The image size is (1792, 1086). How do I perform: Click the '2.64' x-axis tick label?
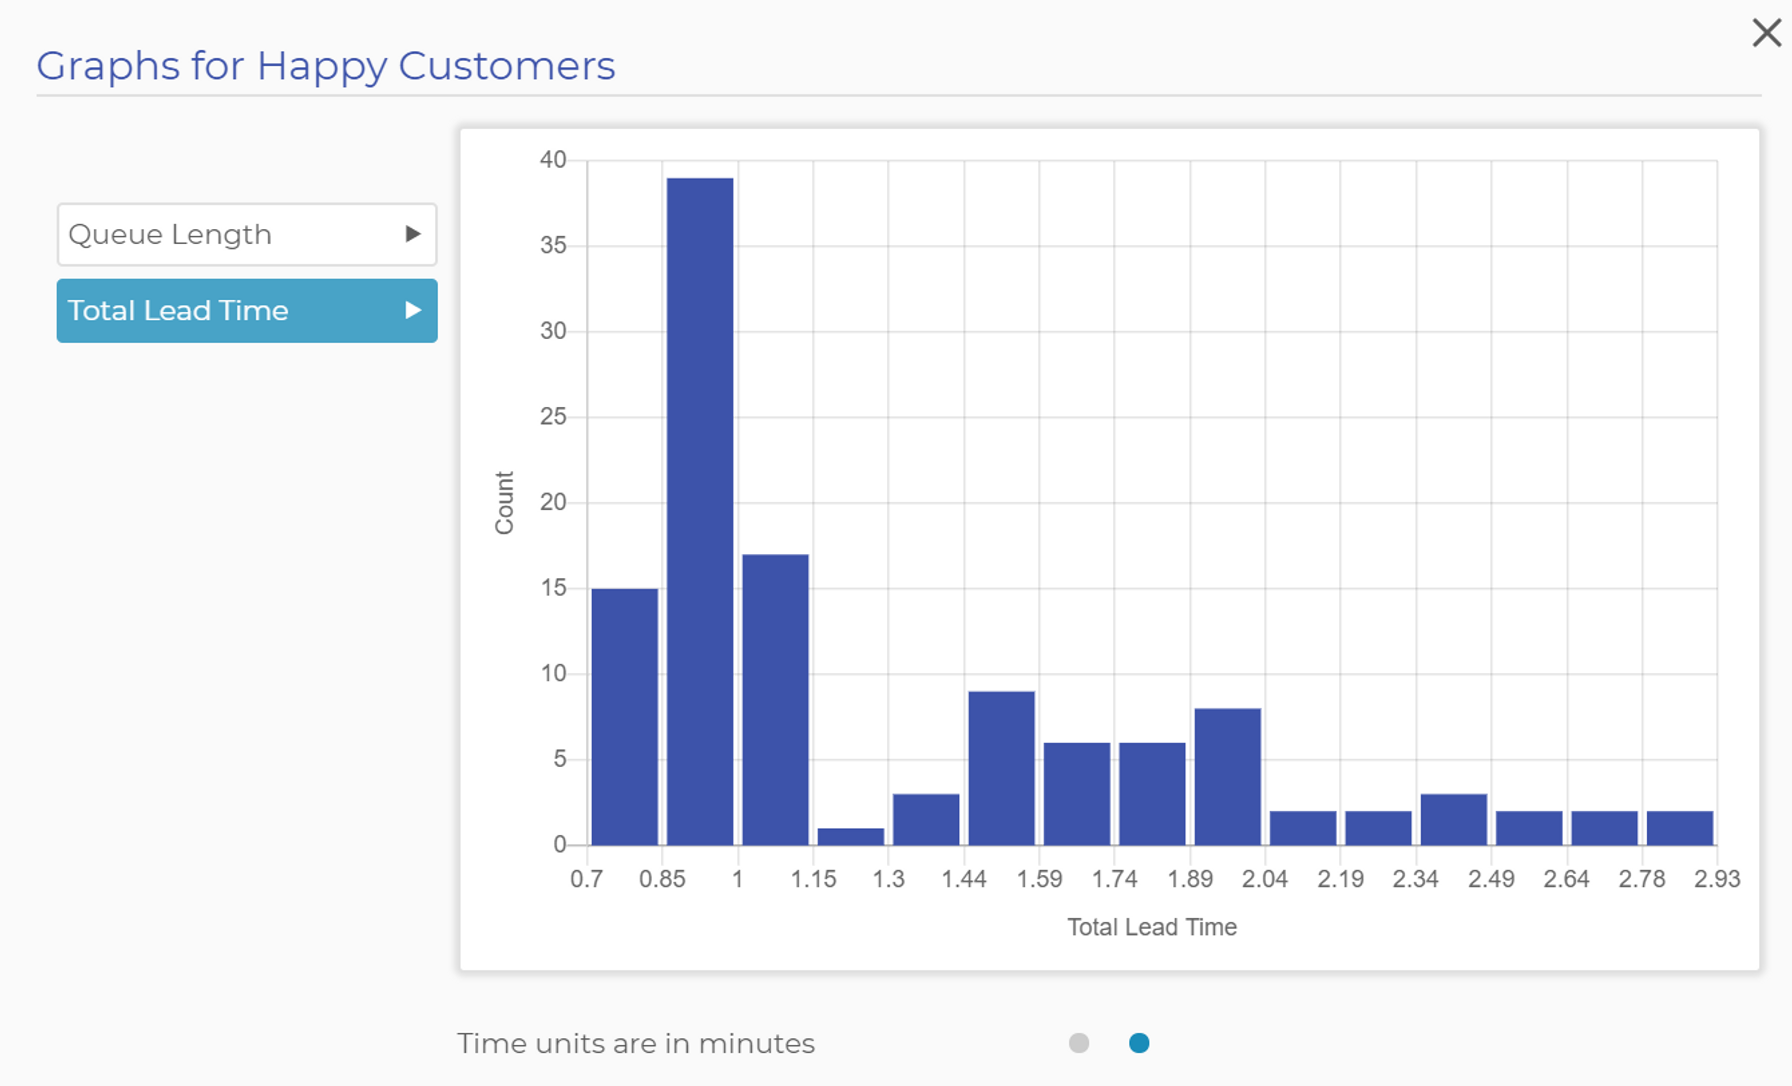coord(1567,879)
